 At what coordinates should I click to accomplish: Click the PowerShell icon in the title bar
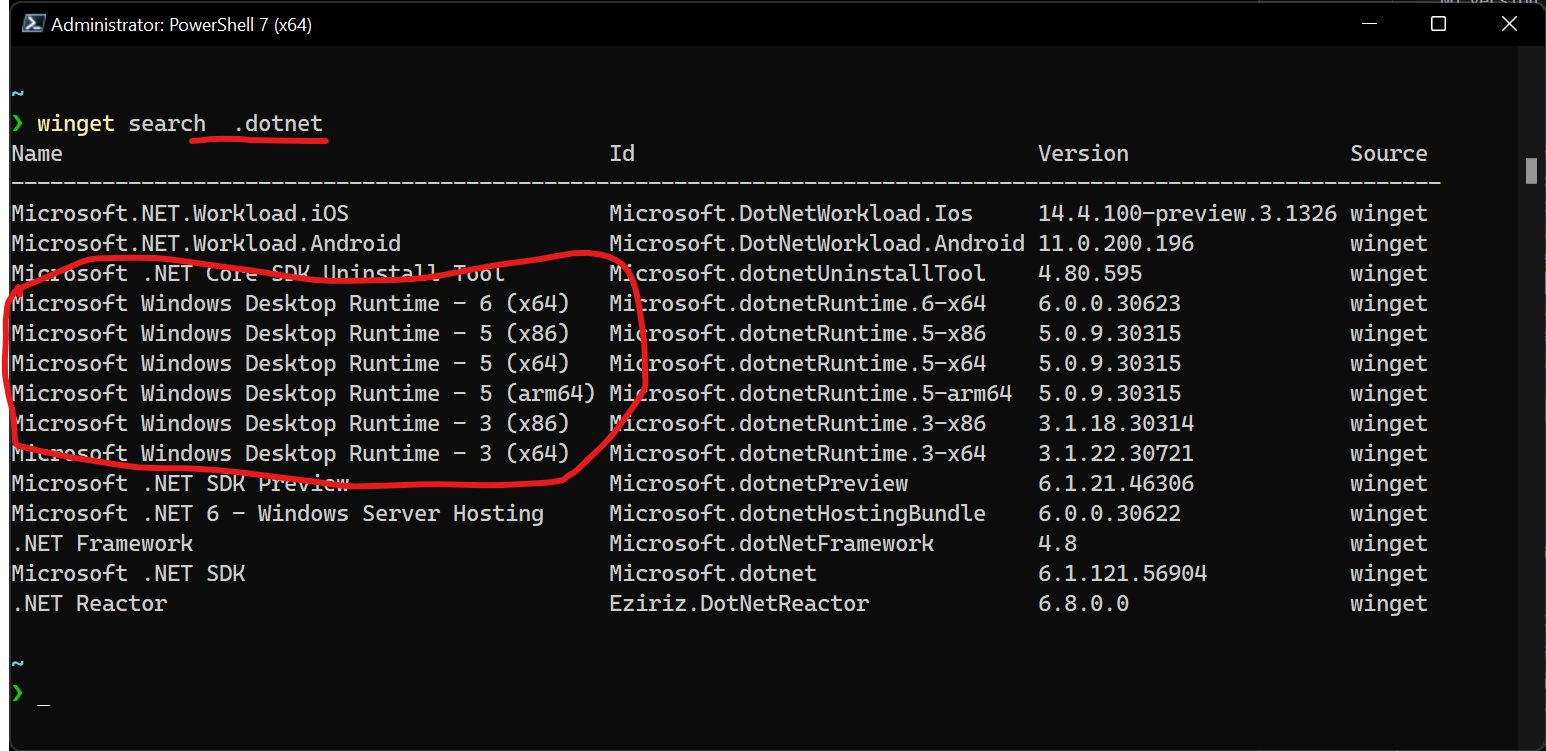(x=33, y=23)
